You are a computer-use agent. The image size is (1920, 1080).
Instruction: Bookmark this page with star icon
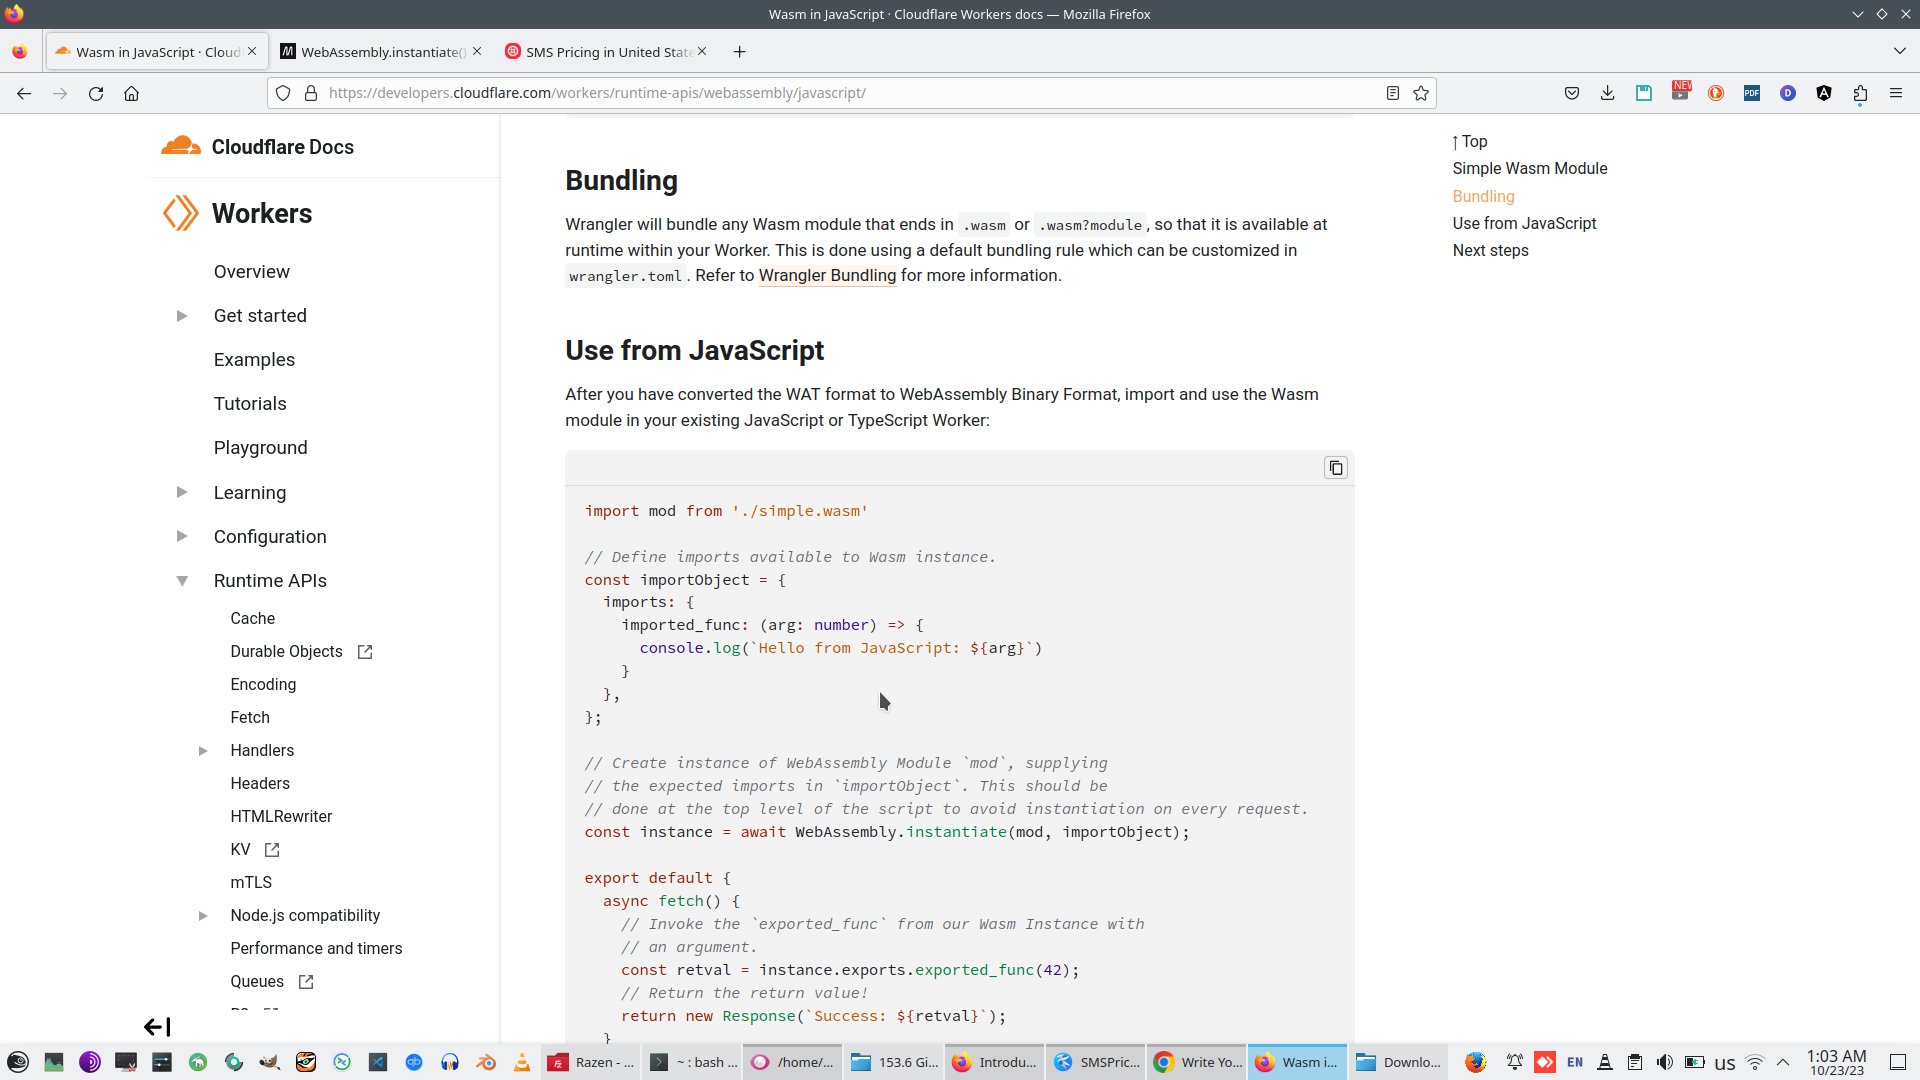(1421, 93)
